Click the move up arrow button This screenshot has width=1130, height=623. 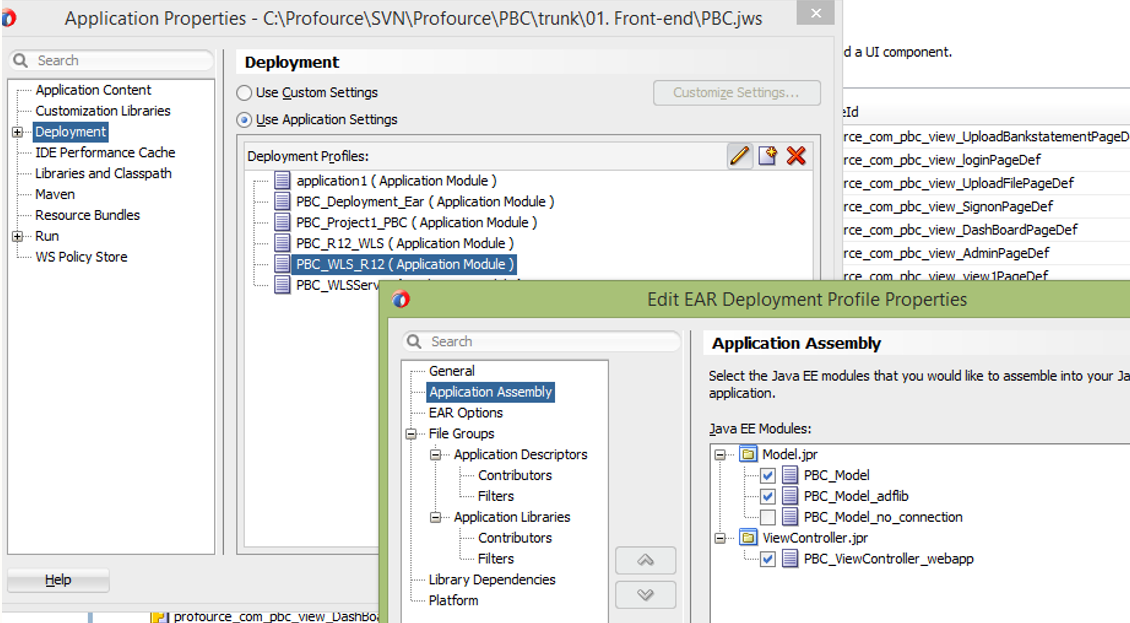(646, 560)
